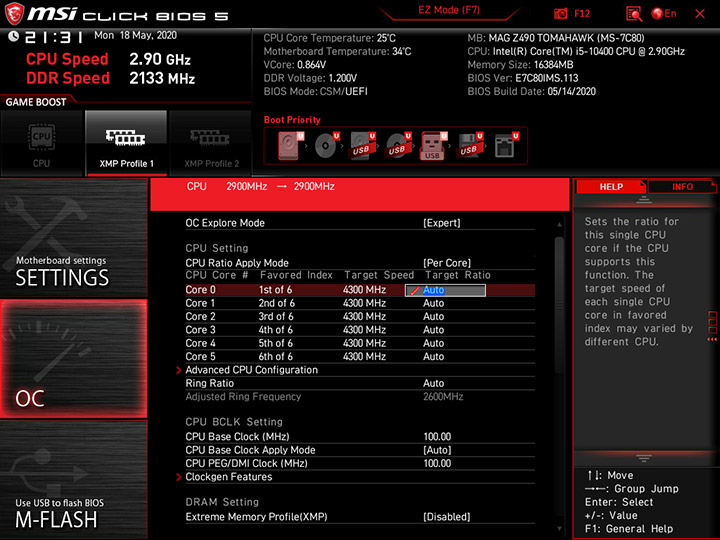Click Core 2 target speed 4300 MHz
The width and height of the screenshot is (720, 540).
click(x=364, y=316)
